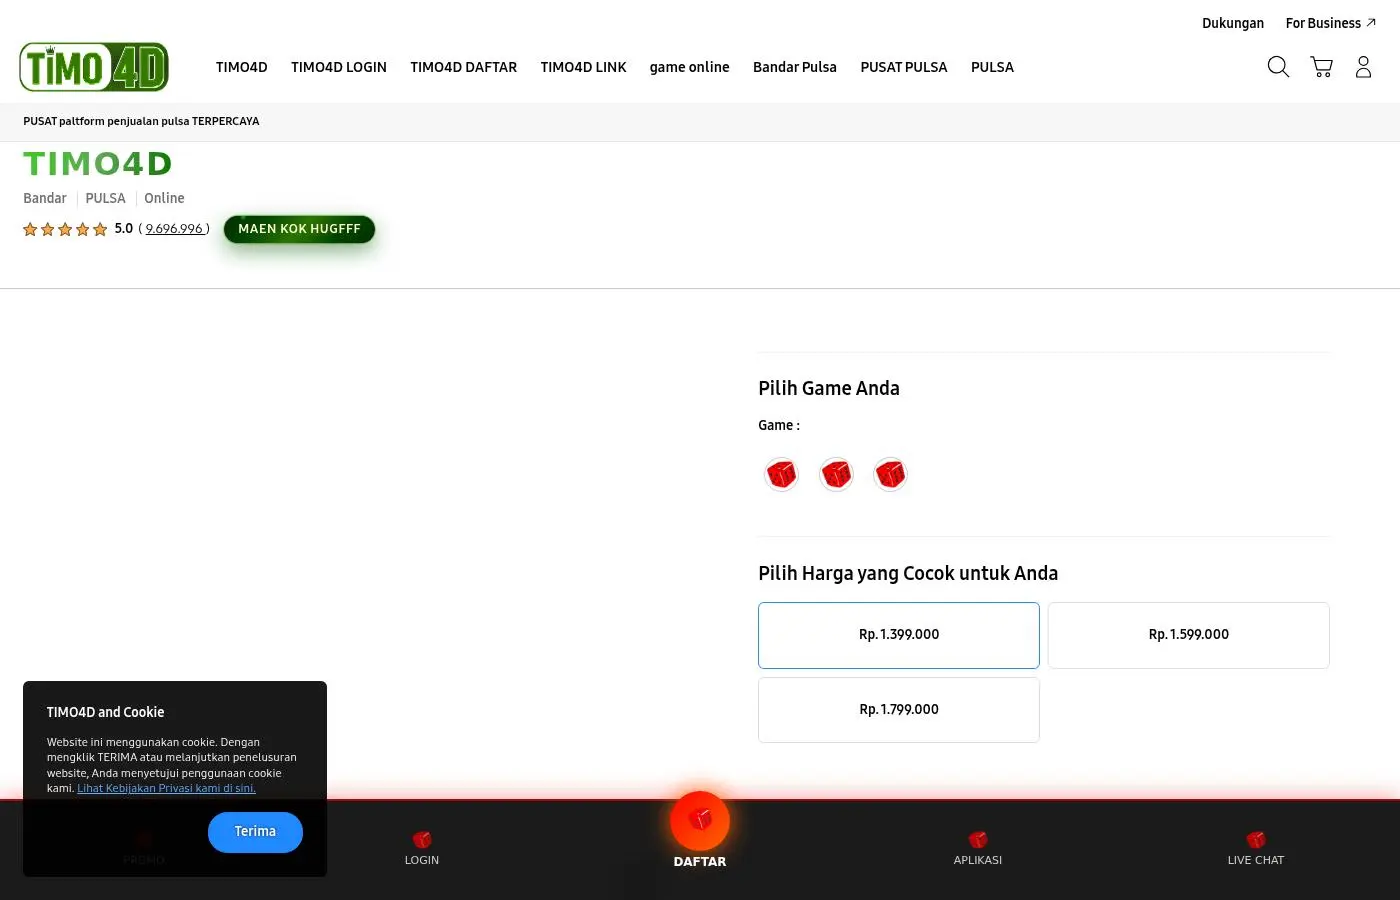This screenshot has height=900, width=1400.
Task: Open the Lihat Kebijakan Privasi link
Action: [166, 788]
